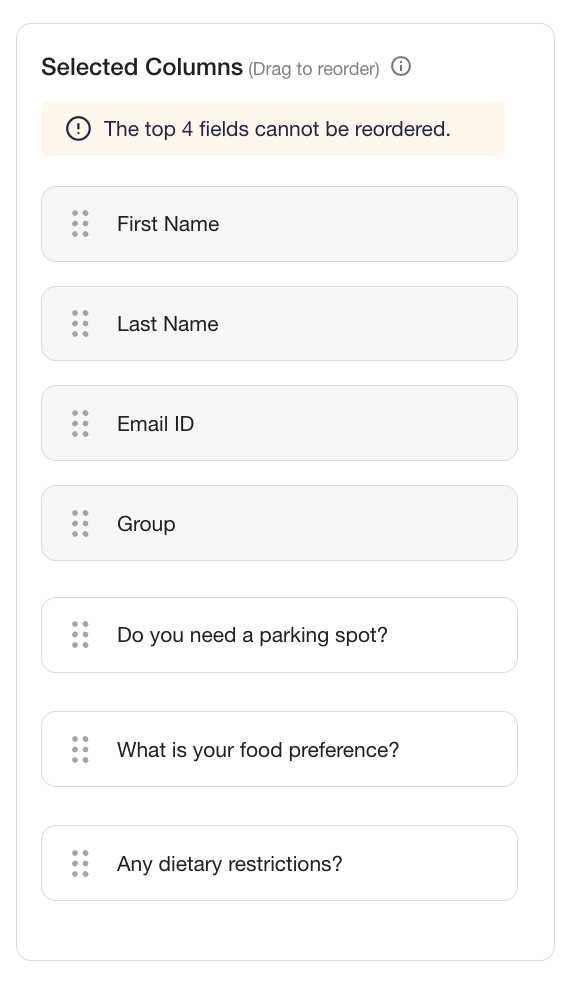Viewport: 572px width, 982px height.
Task: Click the drag handle for Group
Action: click(80, 524)
